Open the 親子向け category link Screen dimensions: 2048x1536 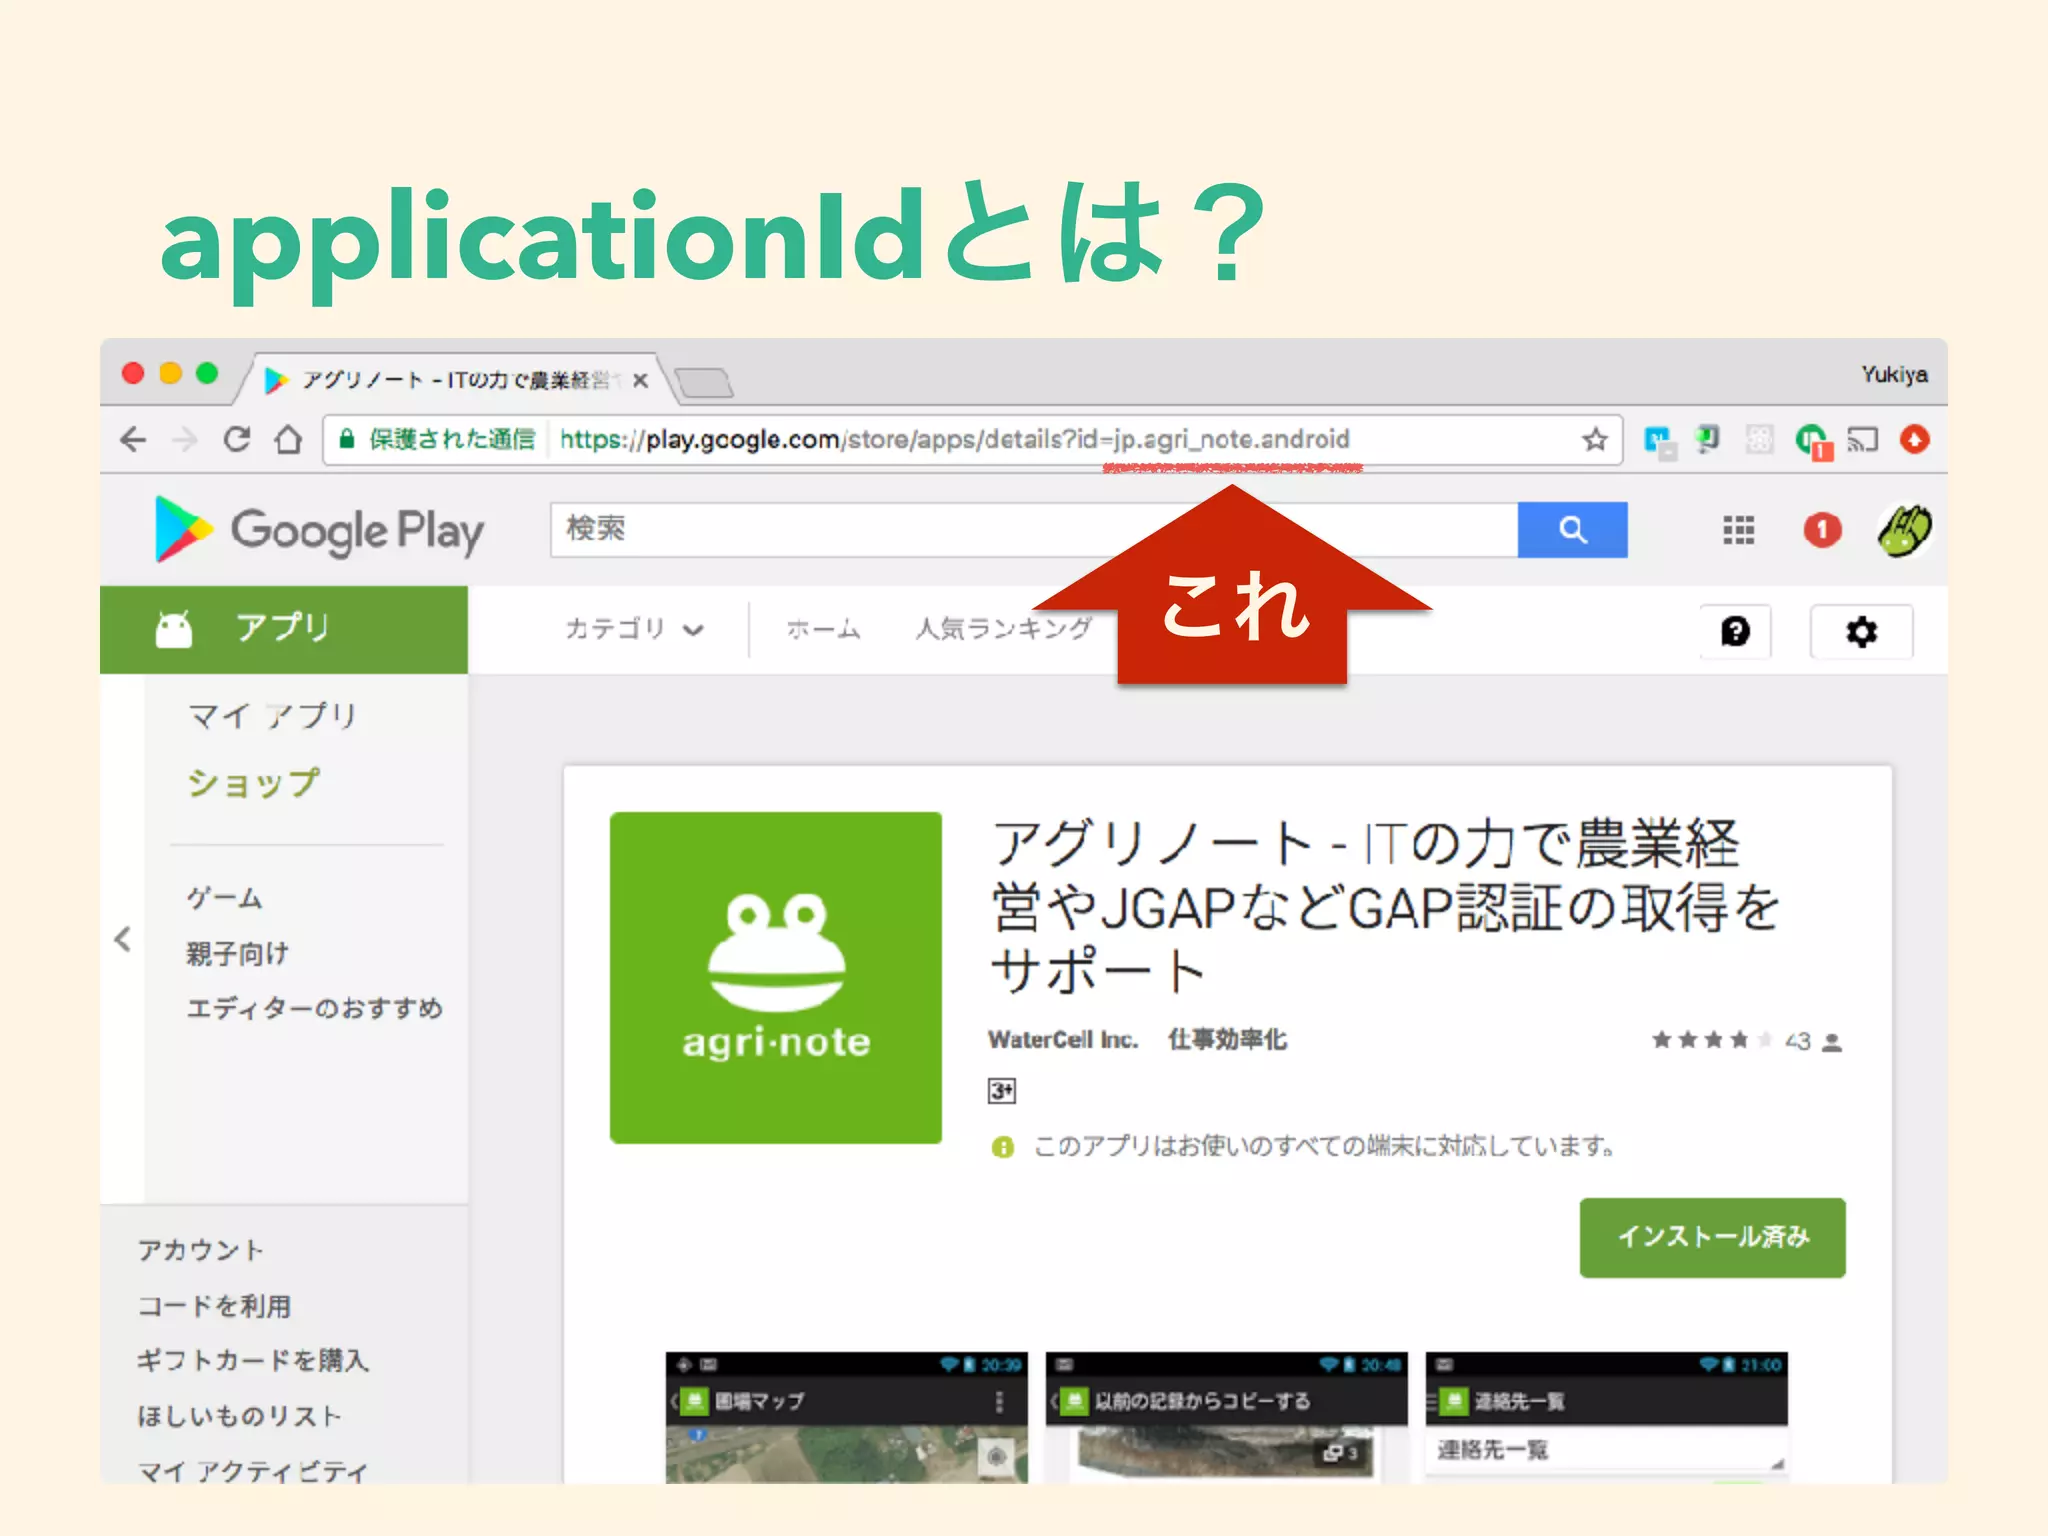tap(238, 953)
